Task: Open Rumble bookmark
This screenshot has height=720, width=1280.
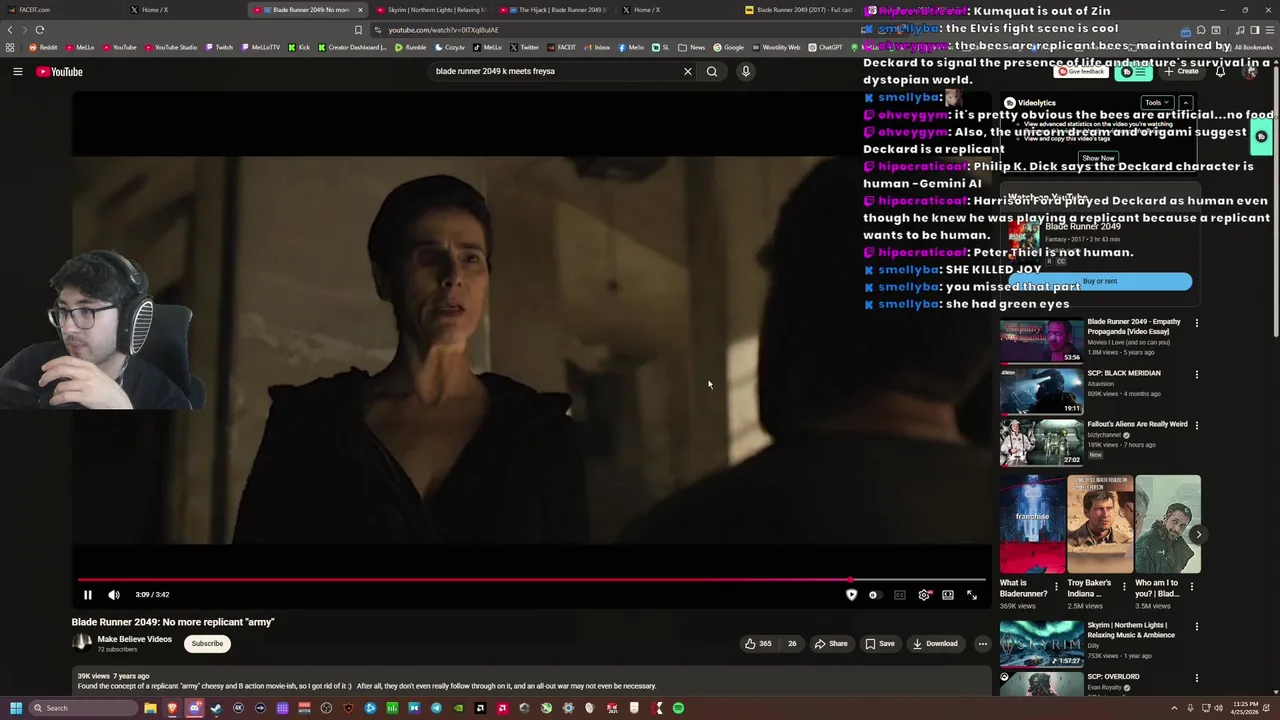Action: pos(411,47)
